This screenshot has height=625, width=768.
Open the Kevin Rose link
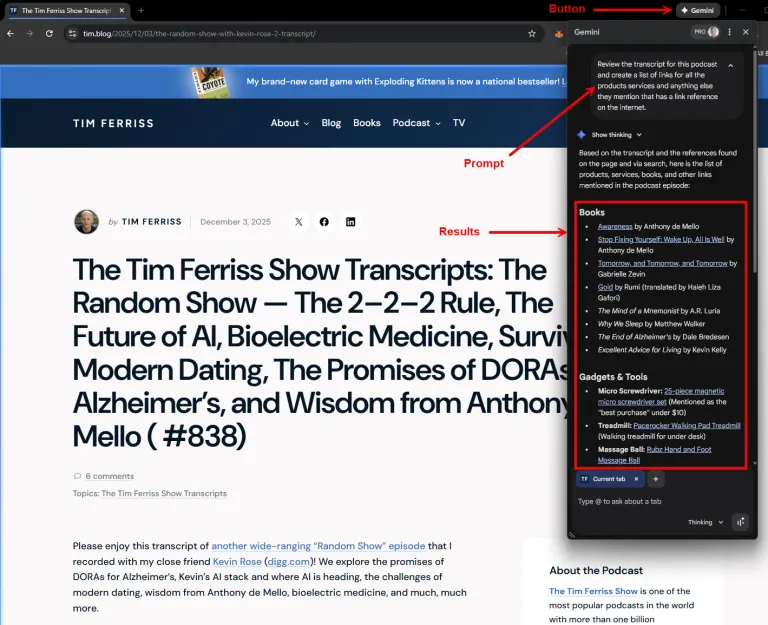pyautogui.click(x=237, y=561)
